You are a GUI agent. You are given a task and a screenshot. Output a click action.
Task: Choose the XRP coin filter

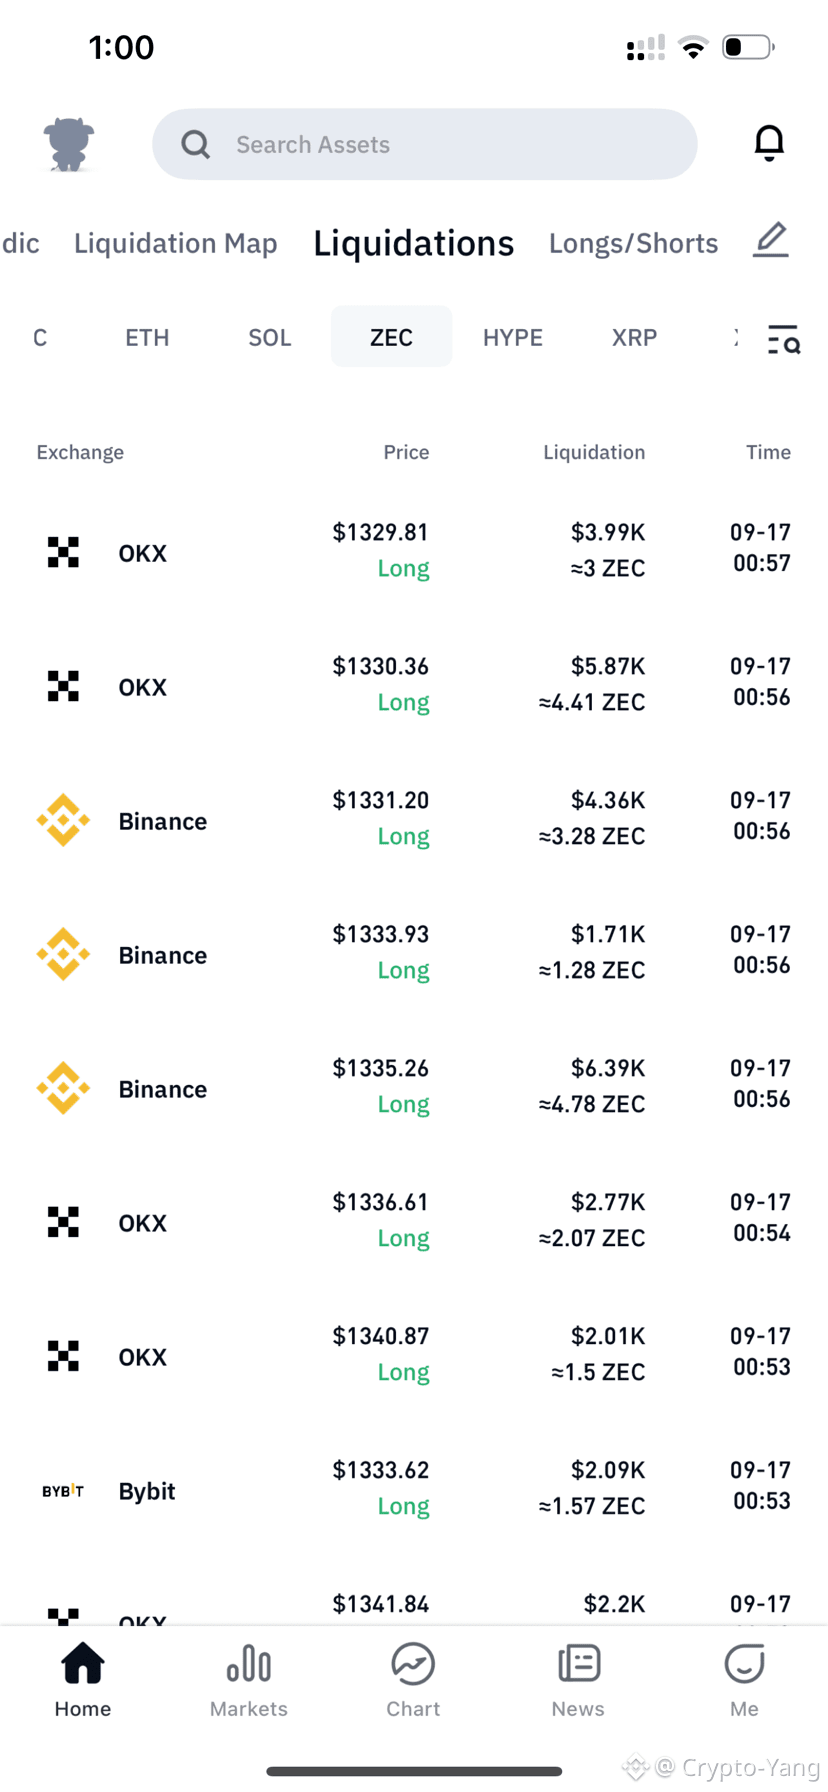click(635, 337)
